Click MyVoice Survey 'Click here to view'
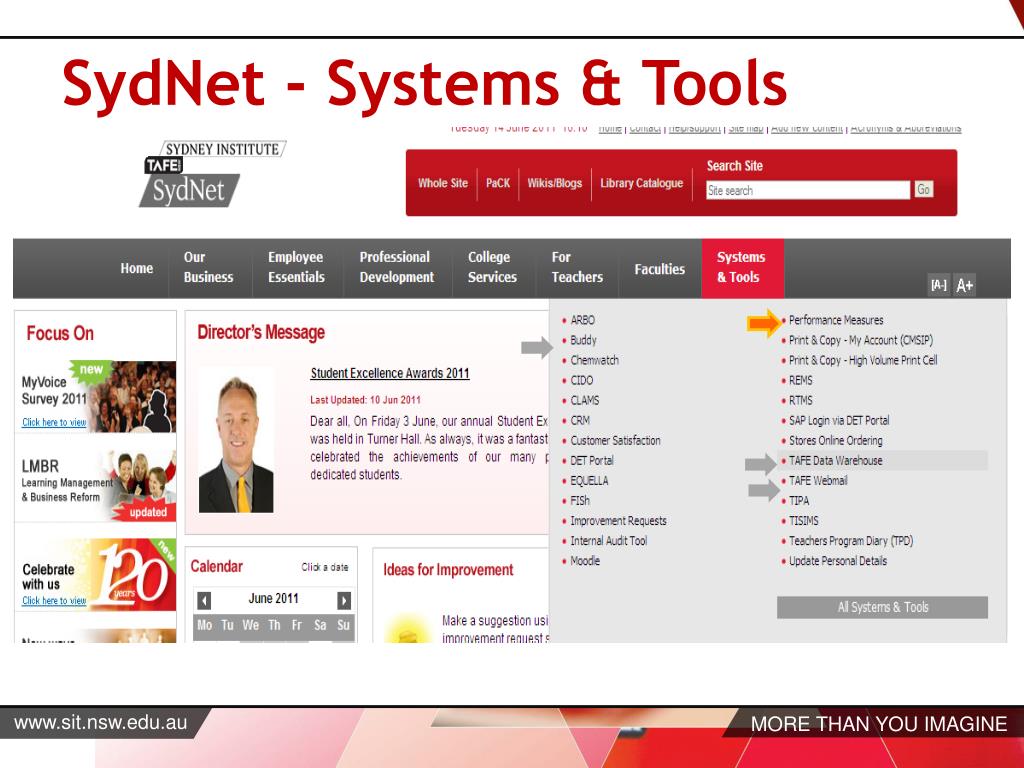 pos(54,423)
